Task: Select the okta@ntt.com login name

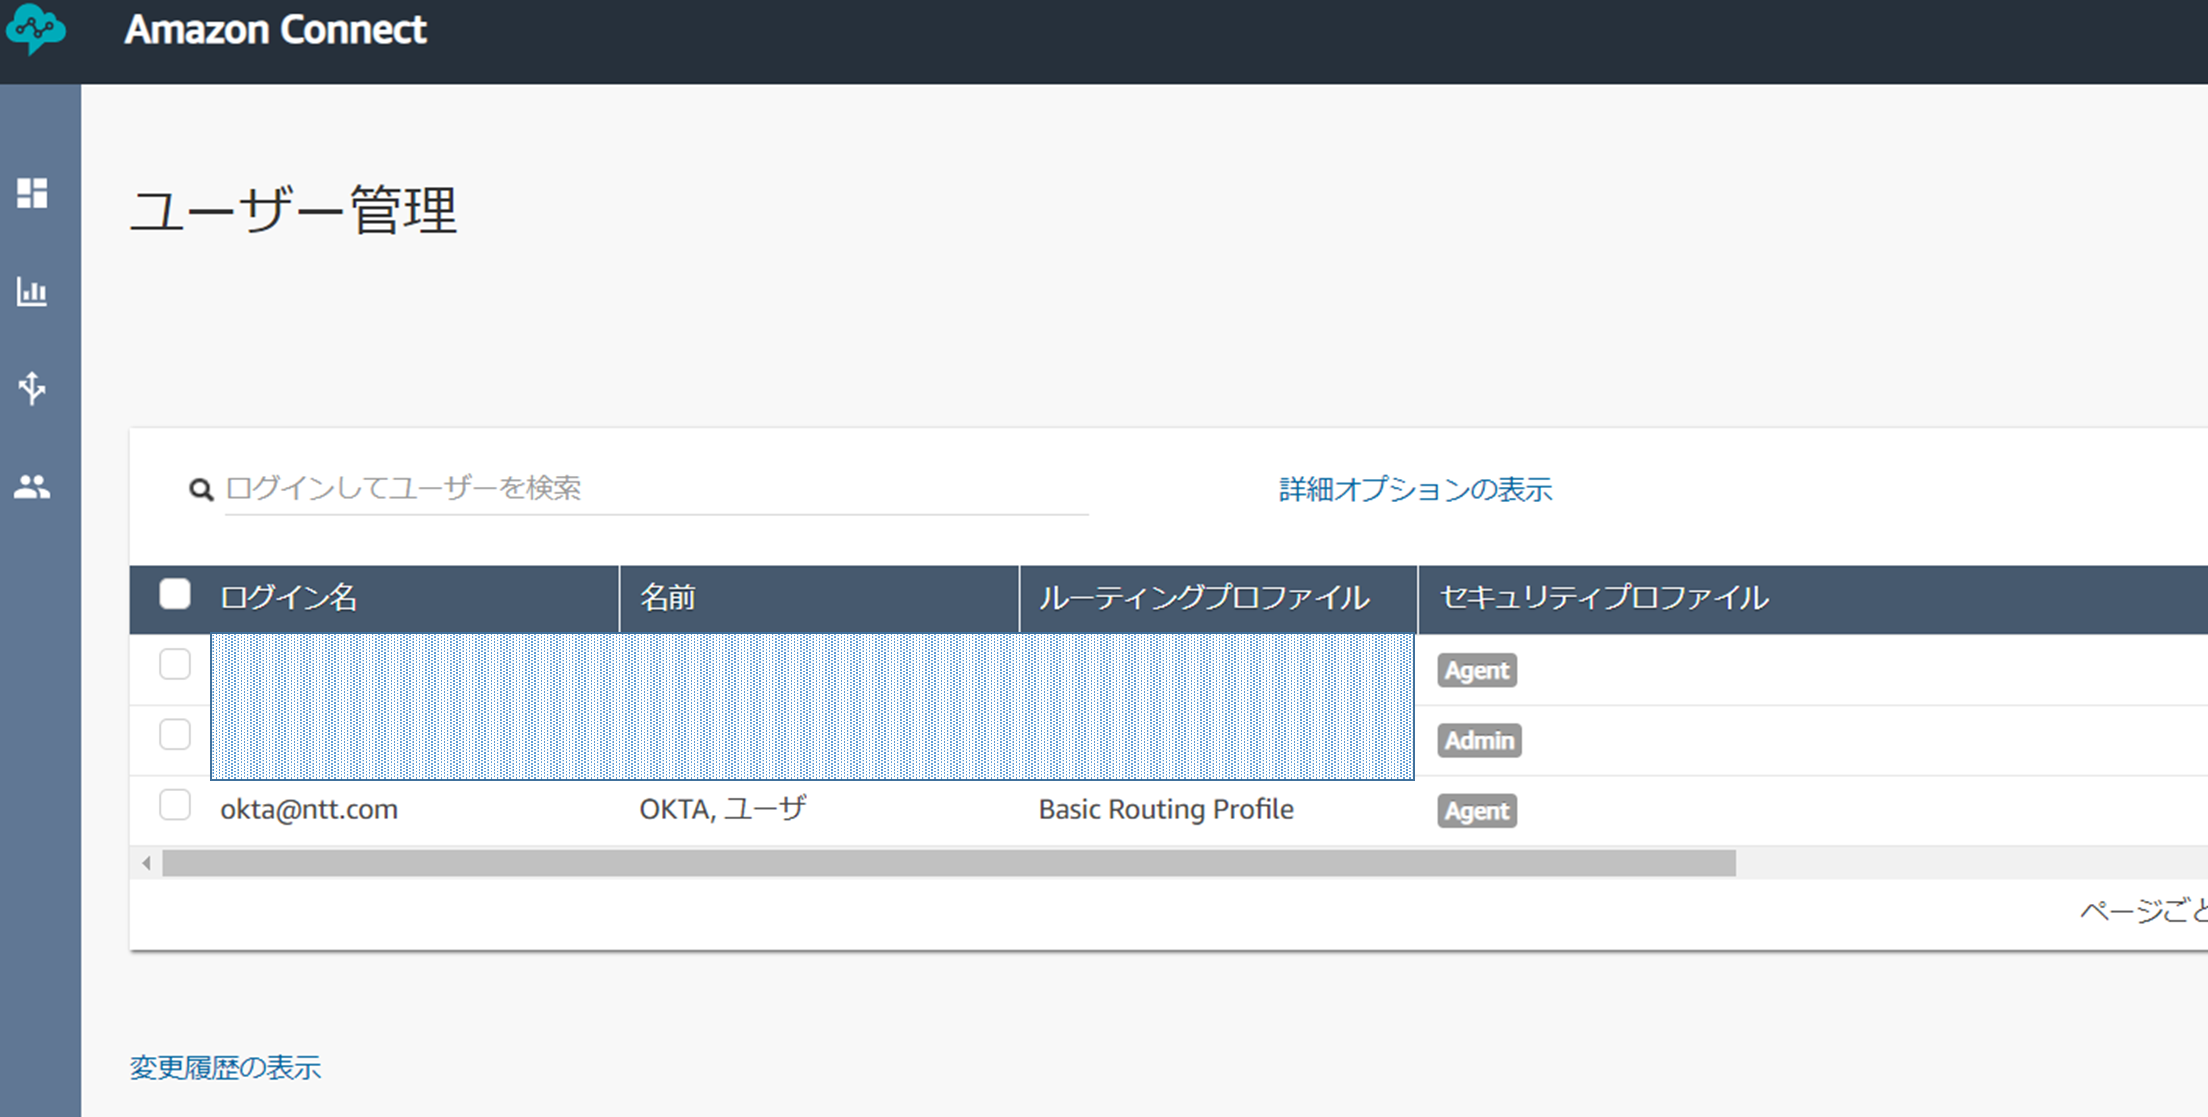Action: coord(309,809)
